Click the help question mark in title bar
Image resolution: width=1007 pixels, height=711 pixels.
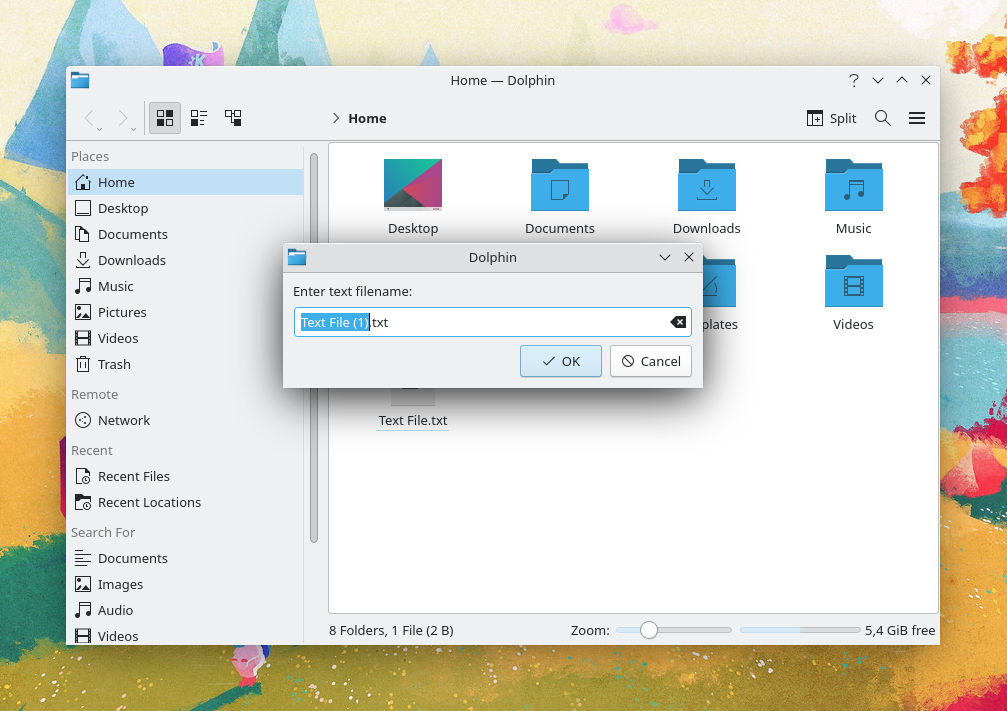point(854,80)
